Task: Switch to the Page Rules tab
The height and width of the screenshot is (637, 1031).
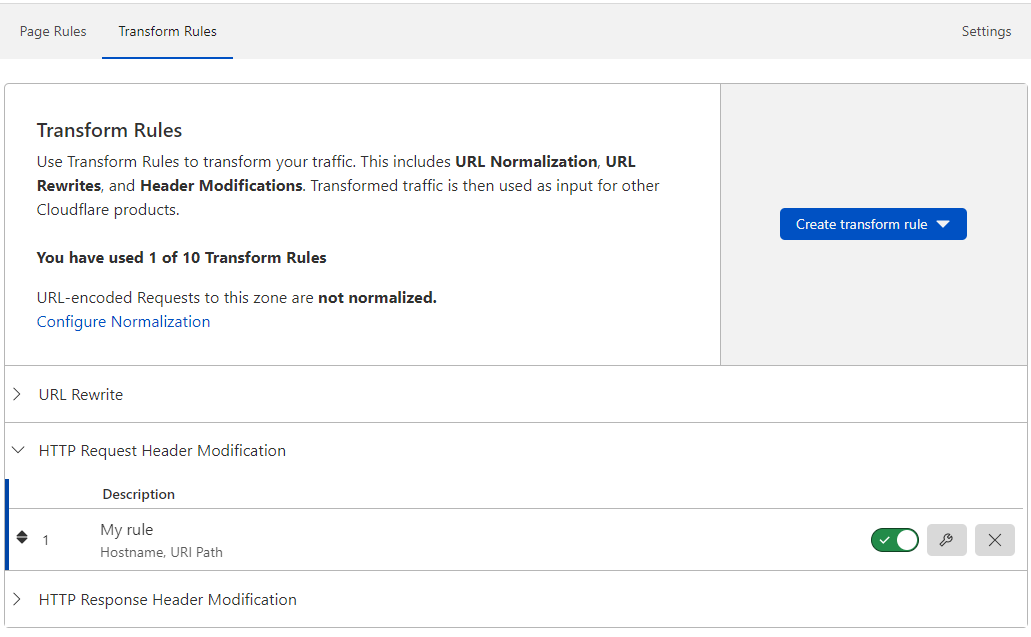Action: [52, 31]
